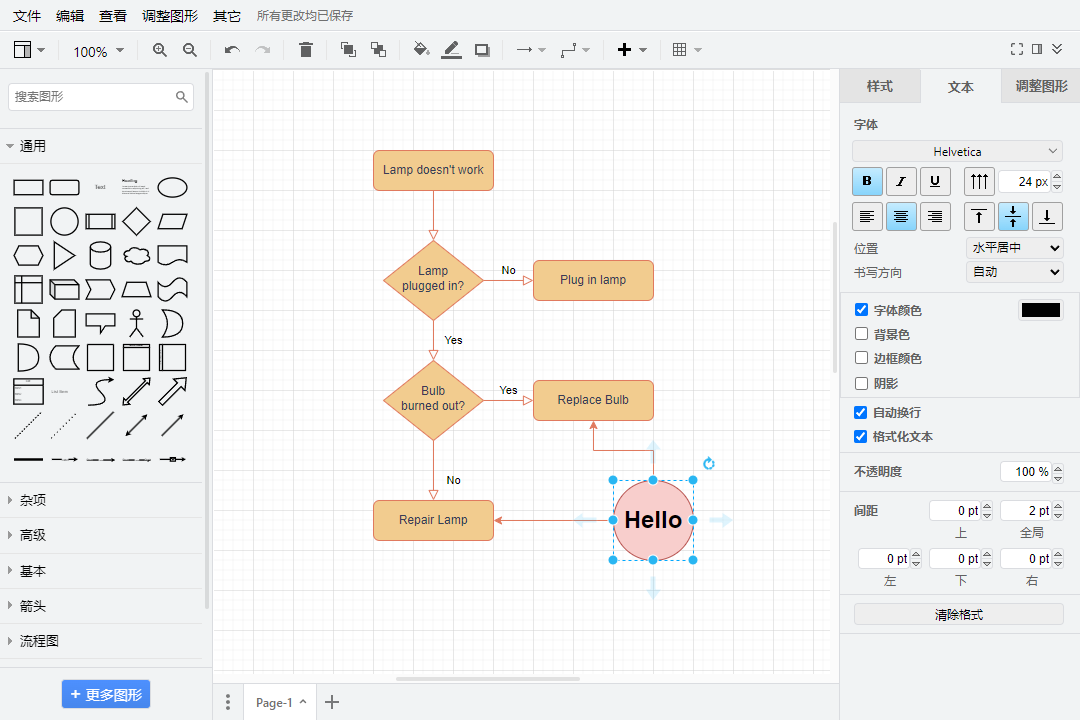
Task: Switch to the 样式 tab
Action: point(880,87)
